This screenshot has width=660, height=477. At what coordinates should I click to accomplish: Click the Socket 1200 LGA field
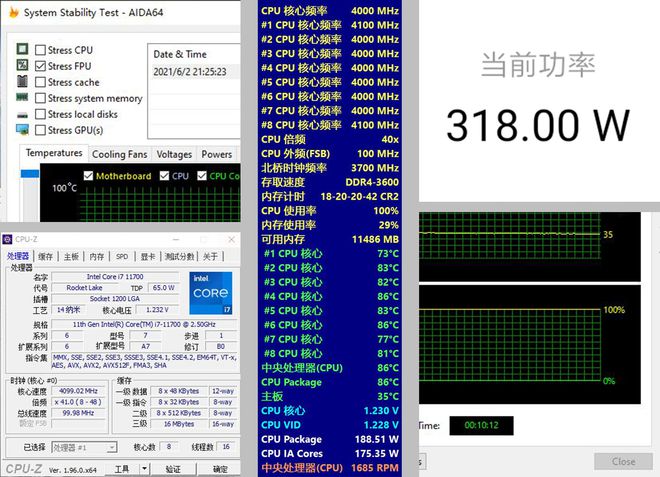115,298
